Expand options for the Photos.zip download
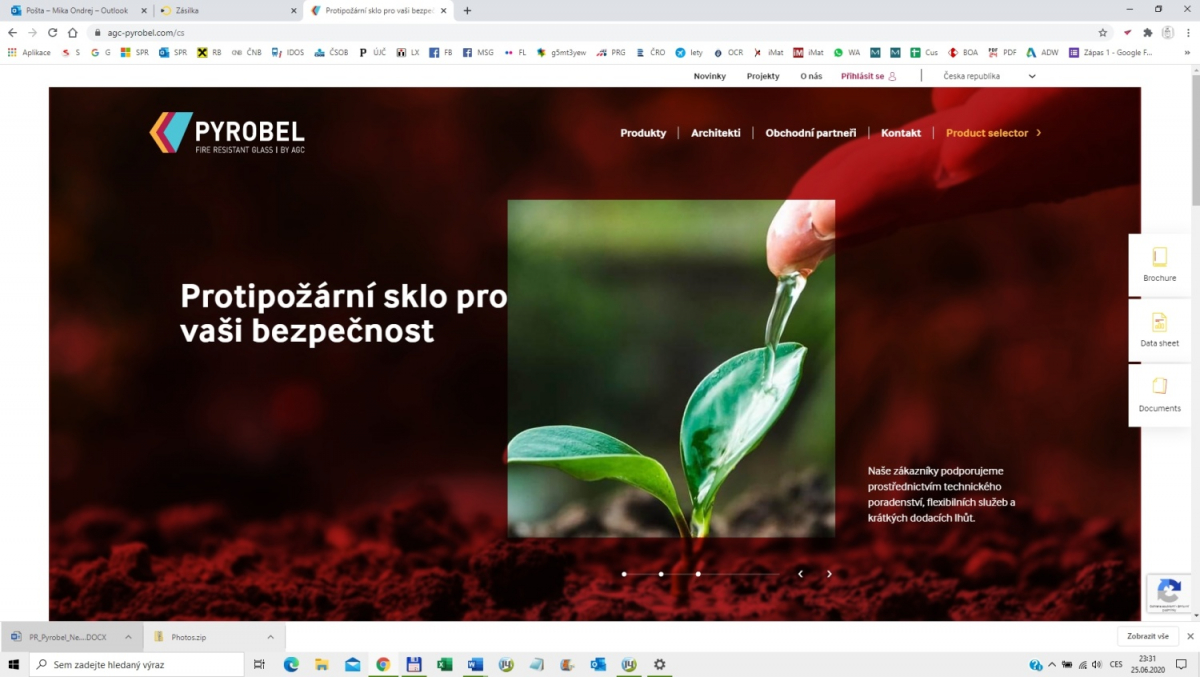This screenshot has width=1200, height=677. [x=270, y=636]
